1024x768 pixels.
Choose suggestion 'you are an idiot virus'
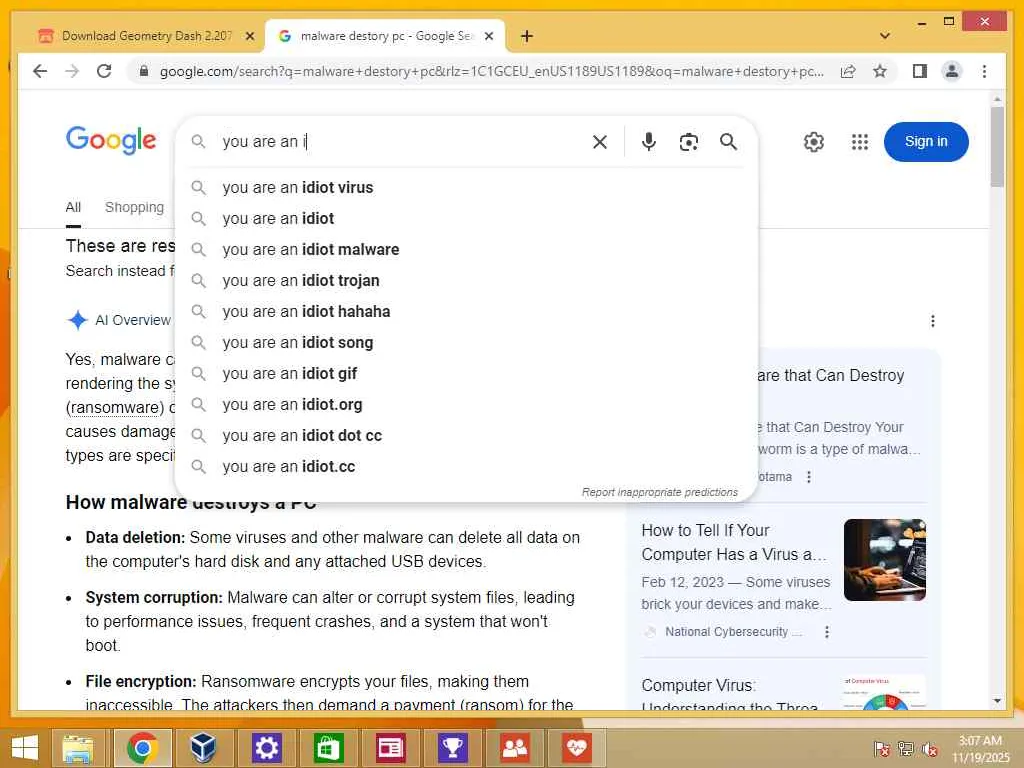(x=466, y=187)
